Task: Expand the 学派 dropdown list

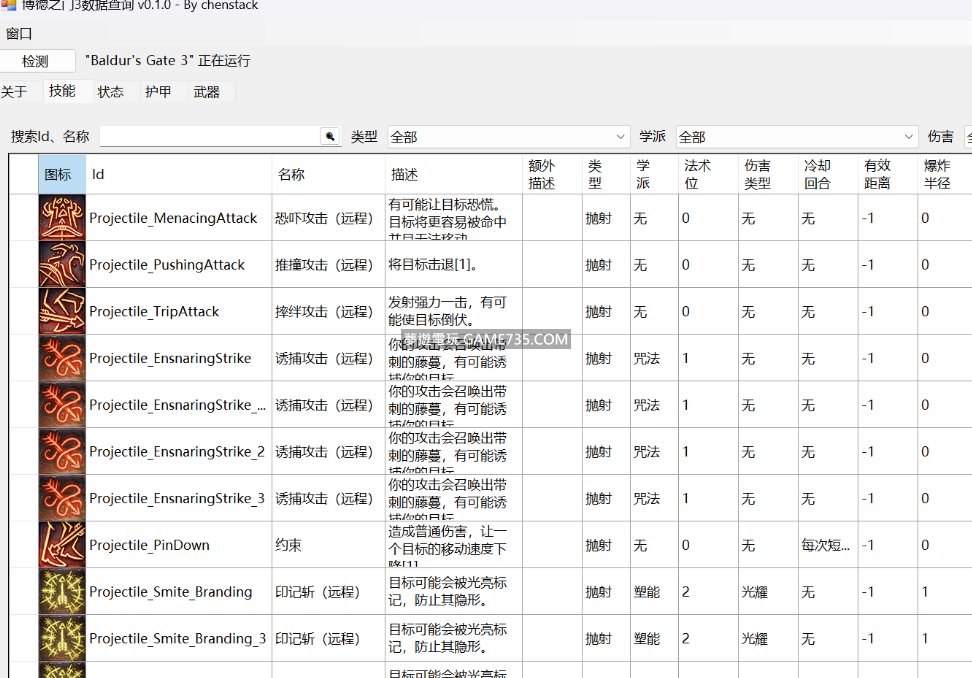Action: pyautogui.click(x=908, y=137)
